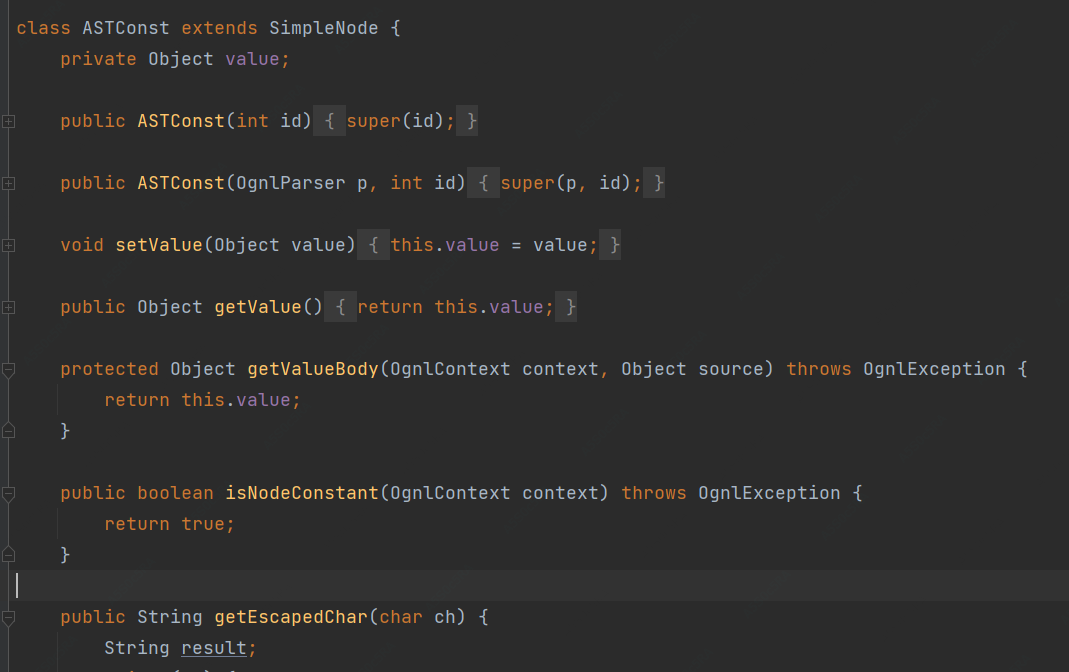Expand the folded ASTConst(int id) constructor
This screenshot has width=1069, height=672.
(x=8, y=121)
